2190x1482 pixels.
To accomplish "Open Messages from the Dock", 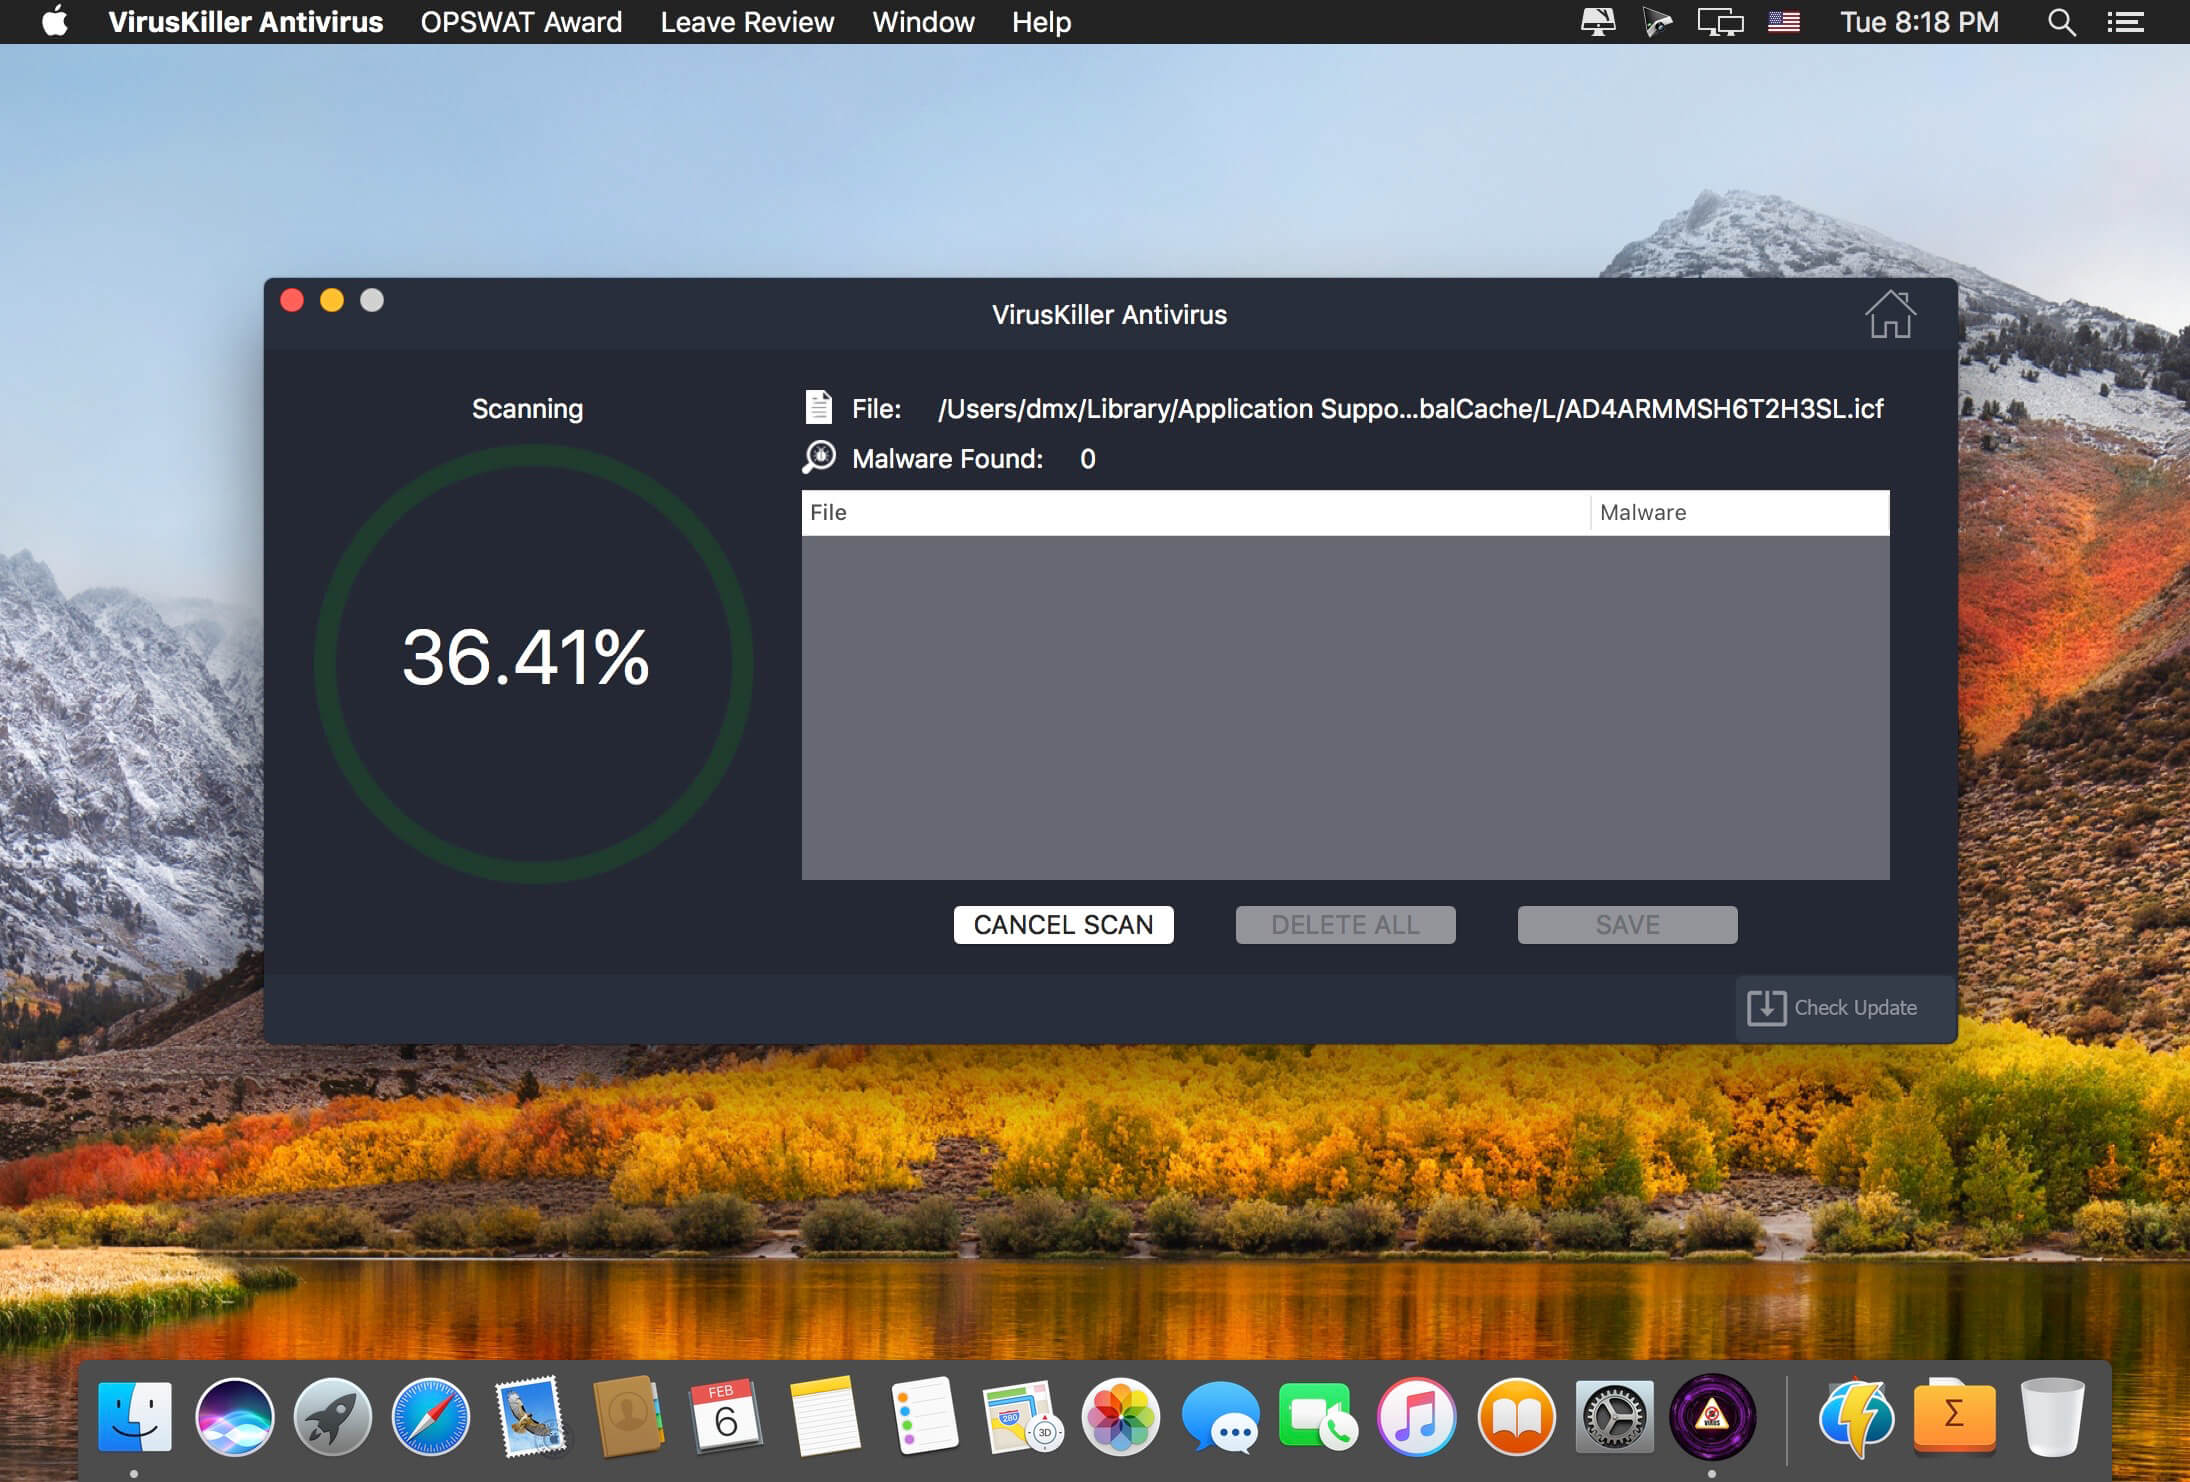I will [x=1220, y=1416].
